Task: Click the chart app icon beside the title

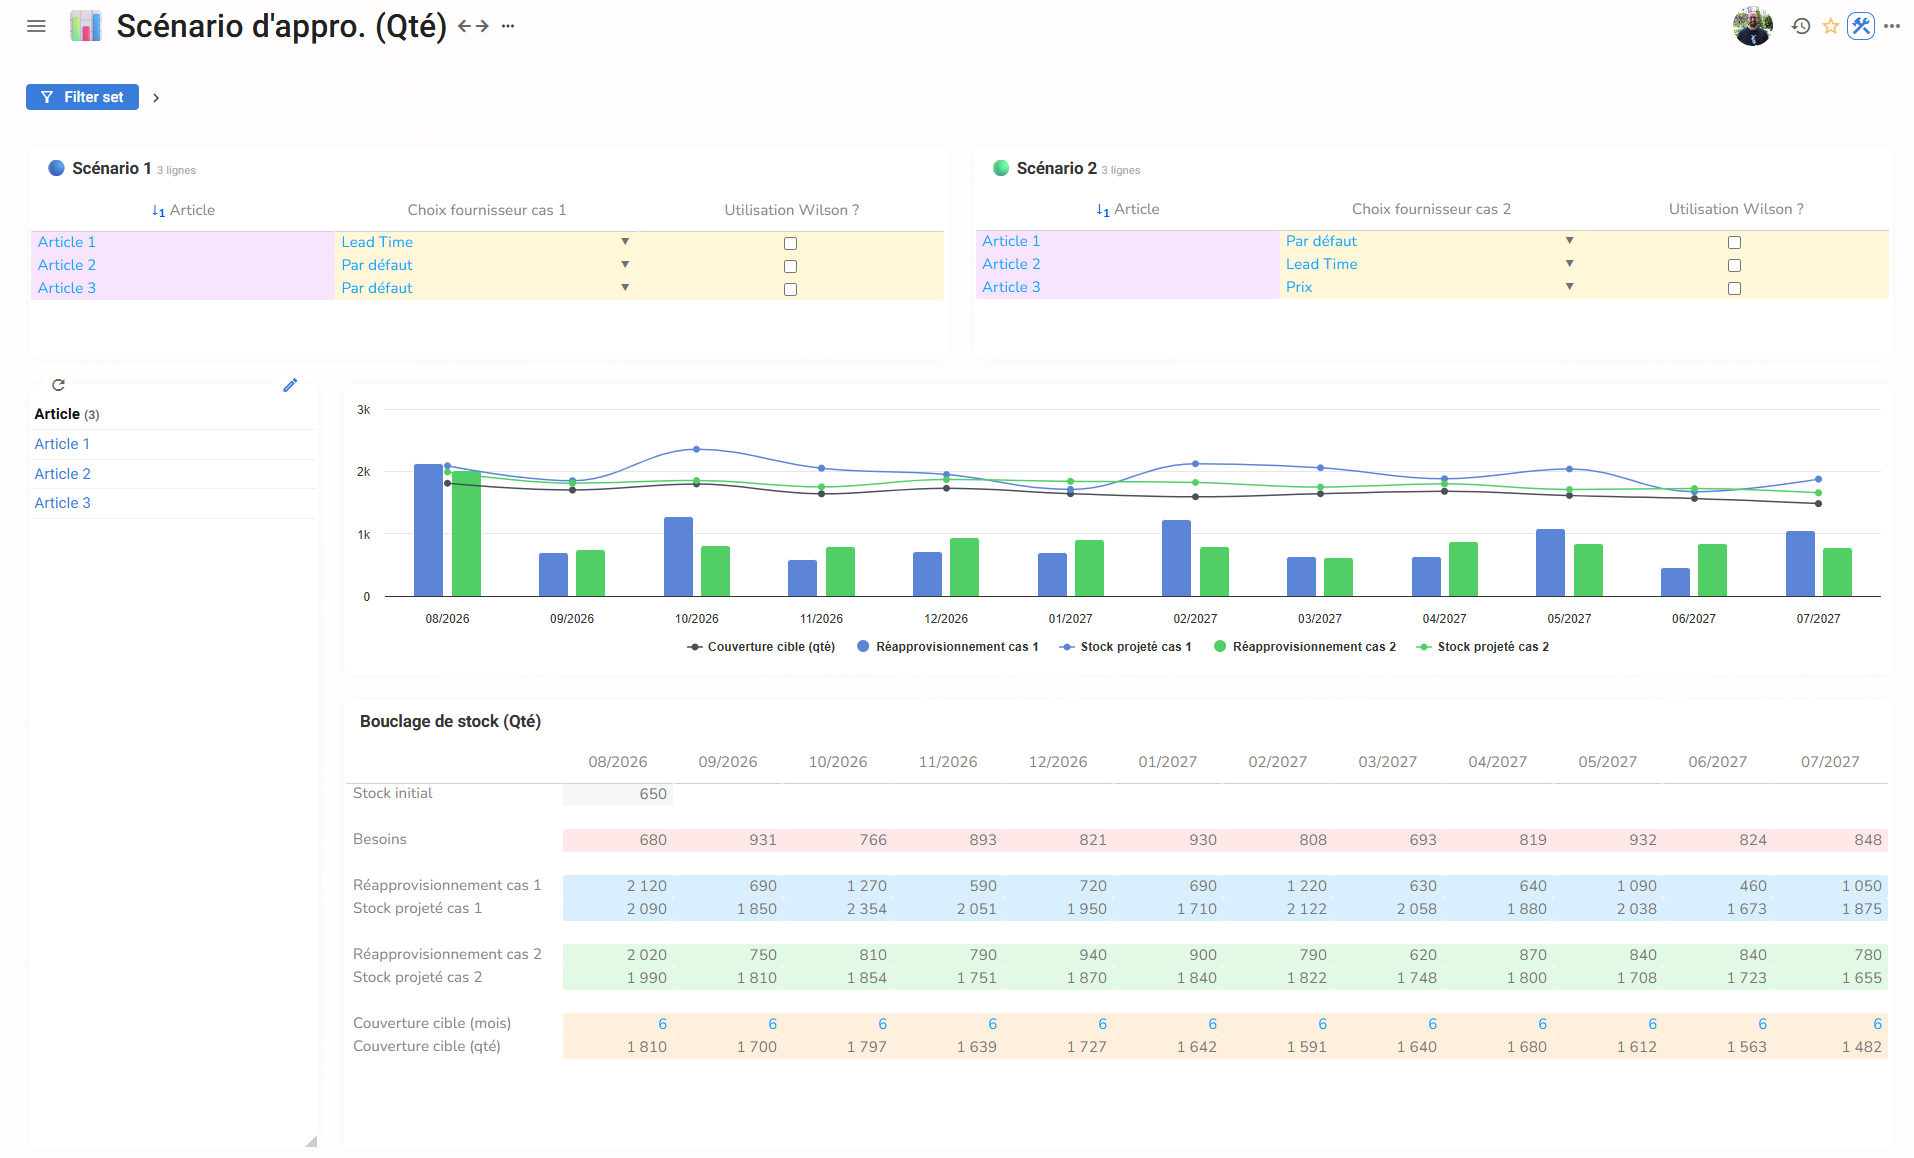Action: [85, 26]
